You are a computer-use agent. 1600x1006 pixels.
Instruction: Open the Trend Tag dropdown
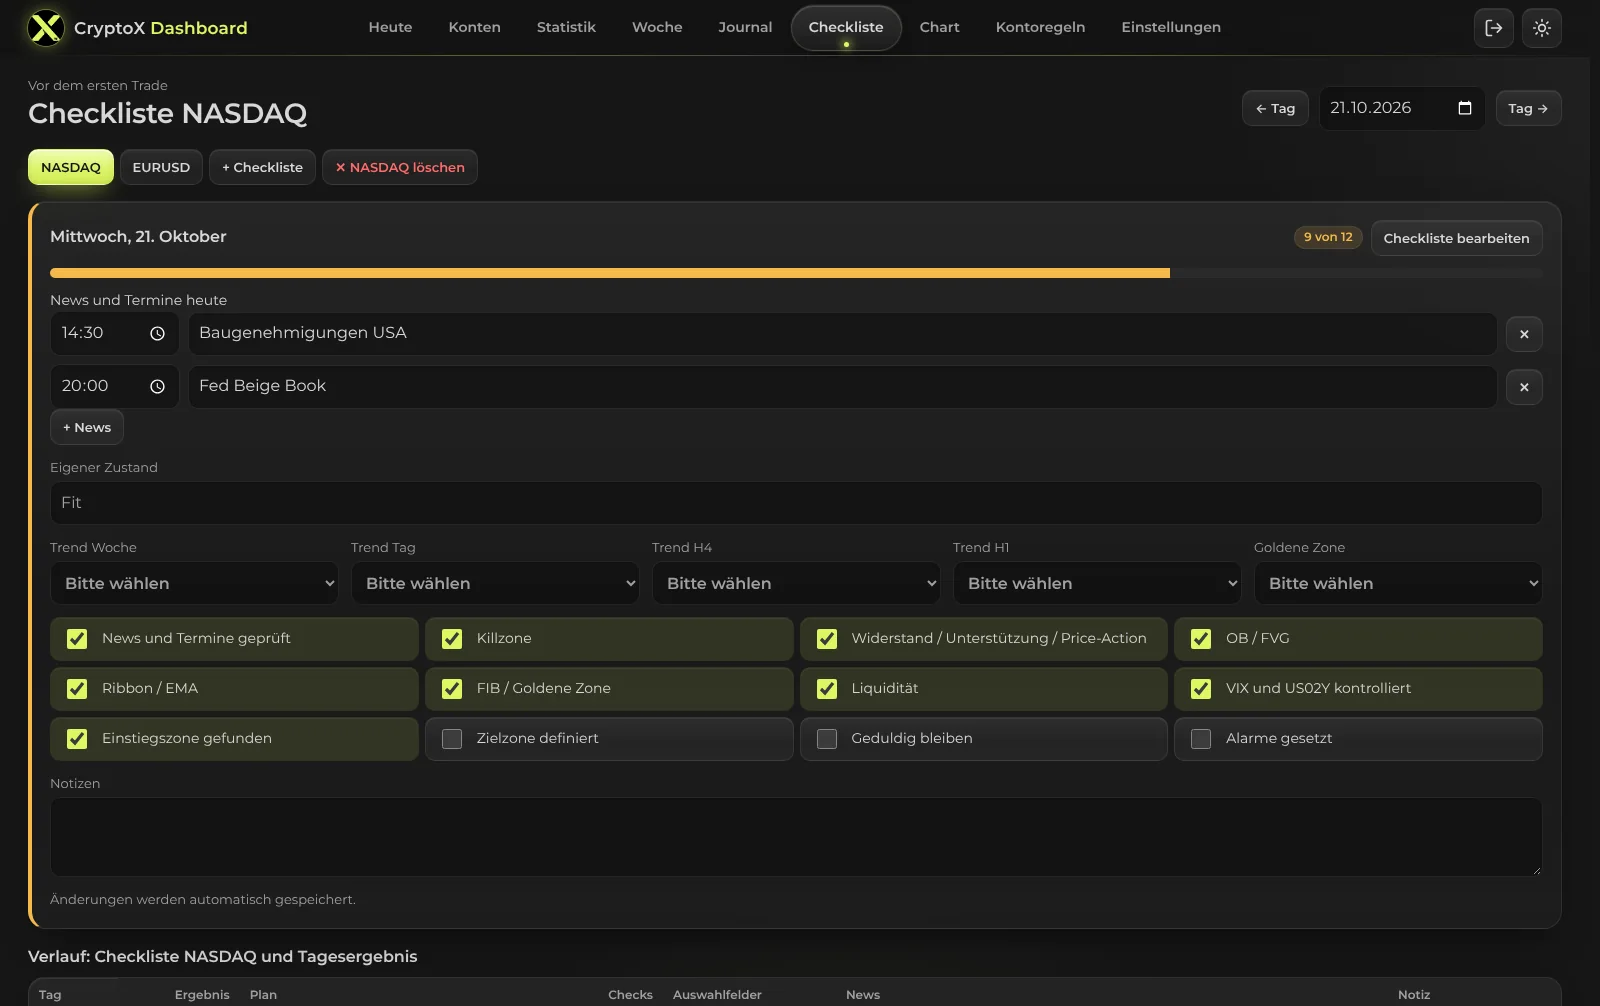coord(495,583)
